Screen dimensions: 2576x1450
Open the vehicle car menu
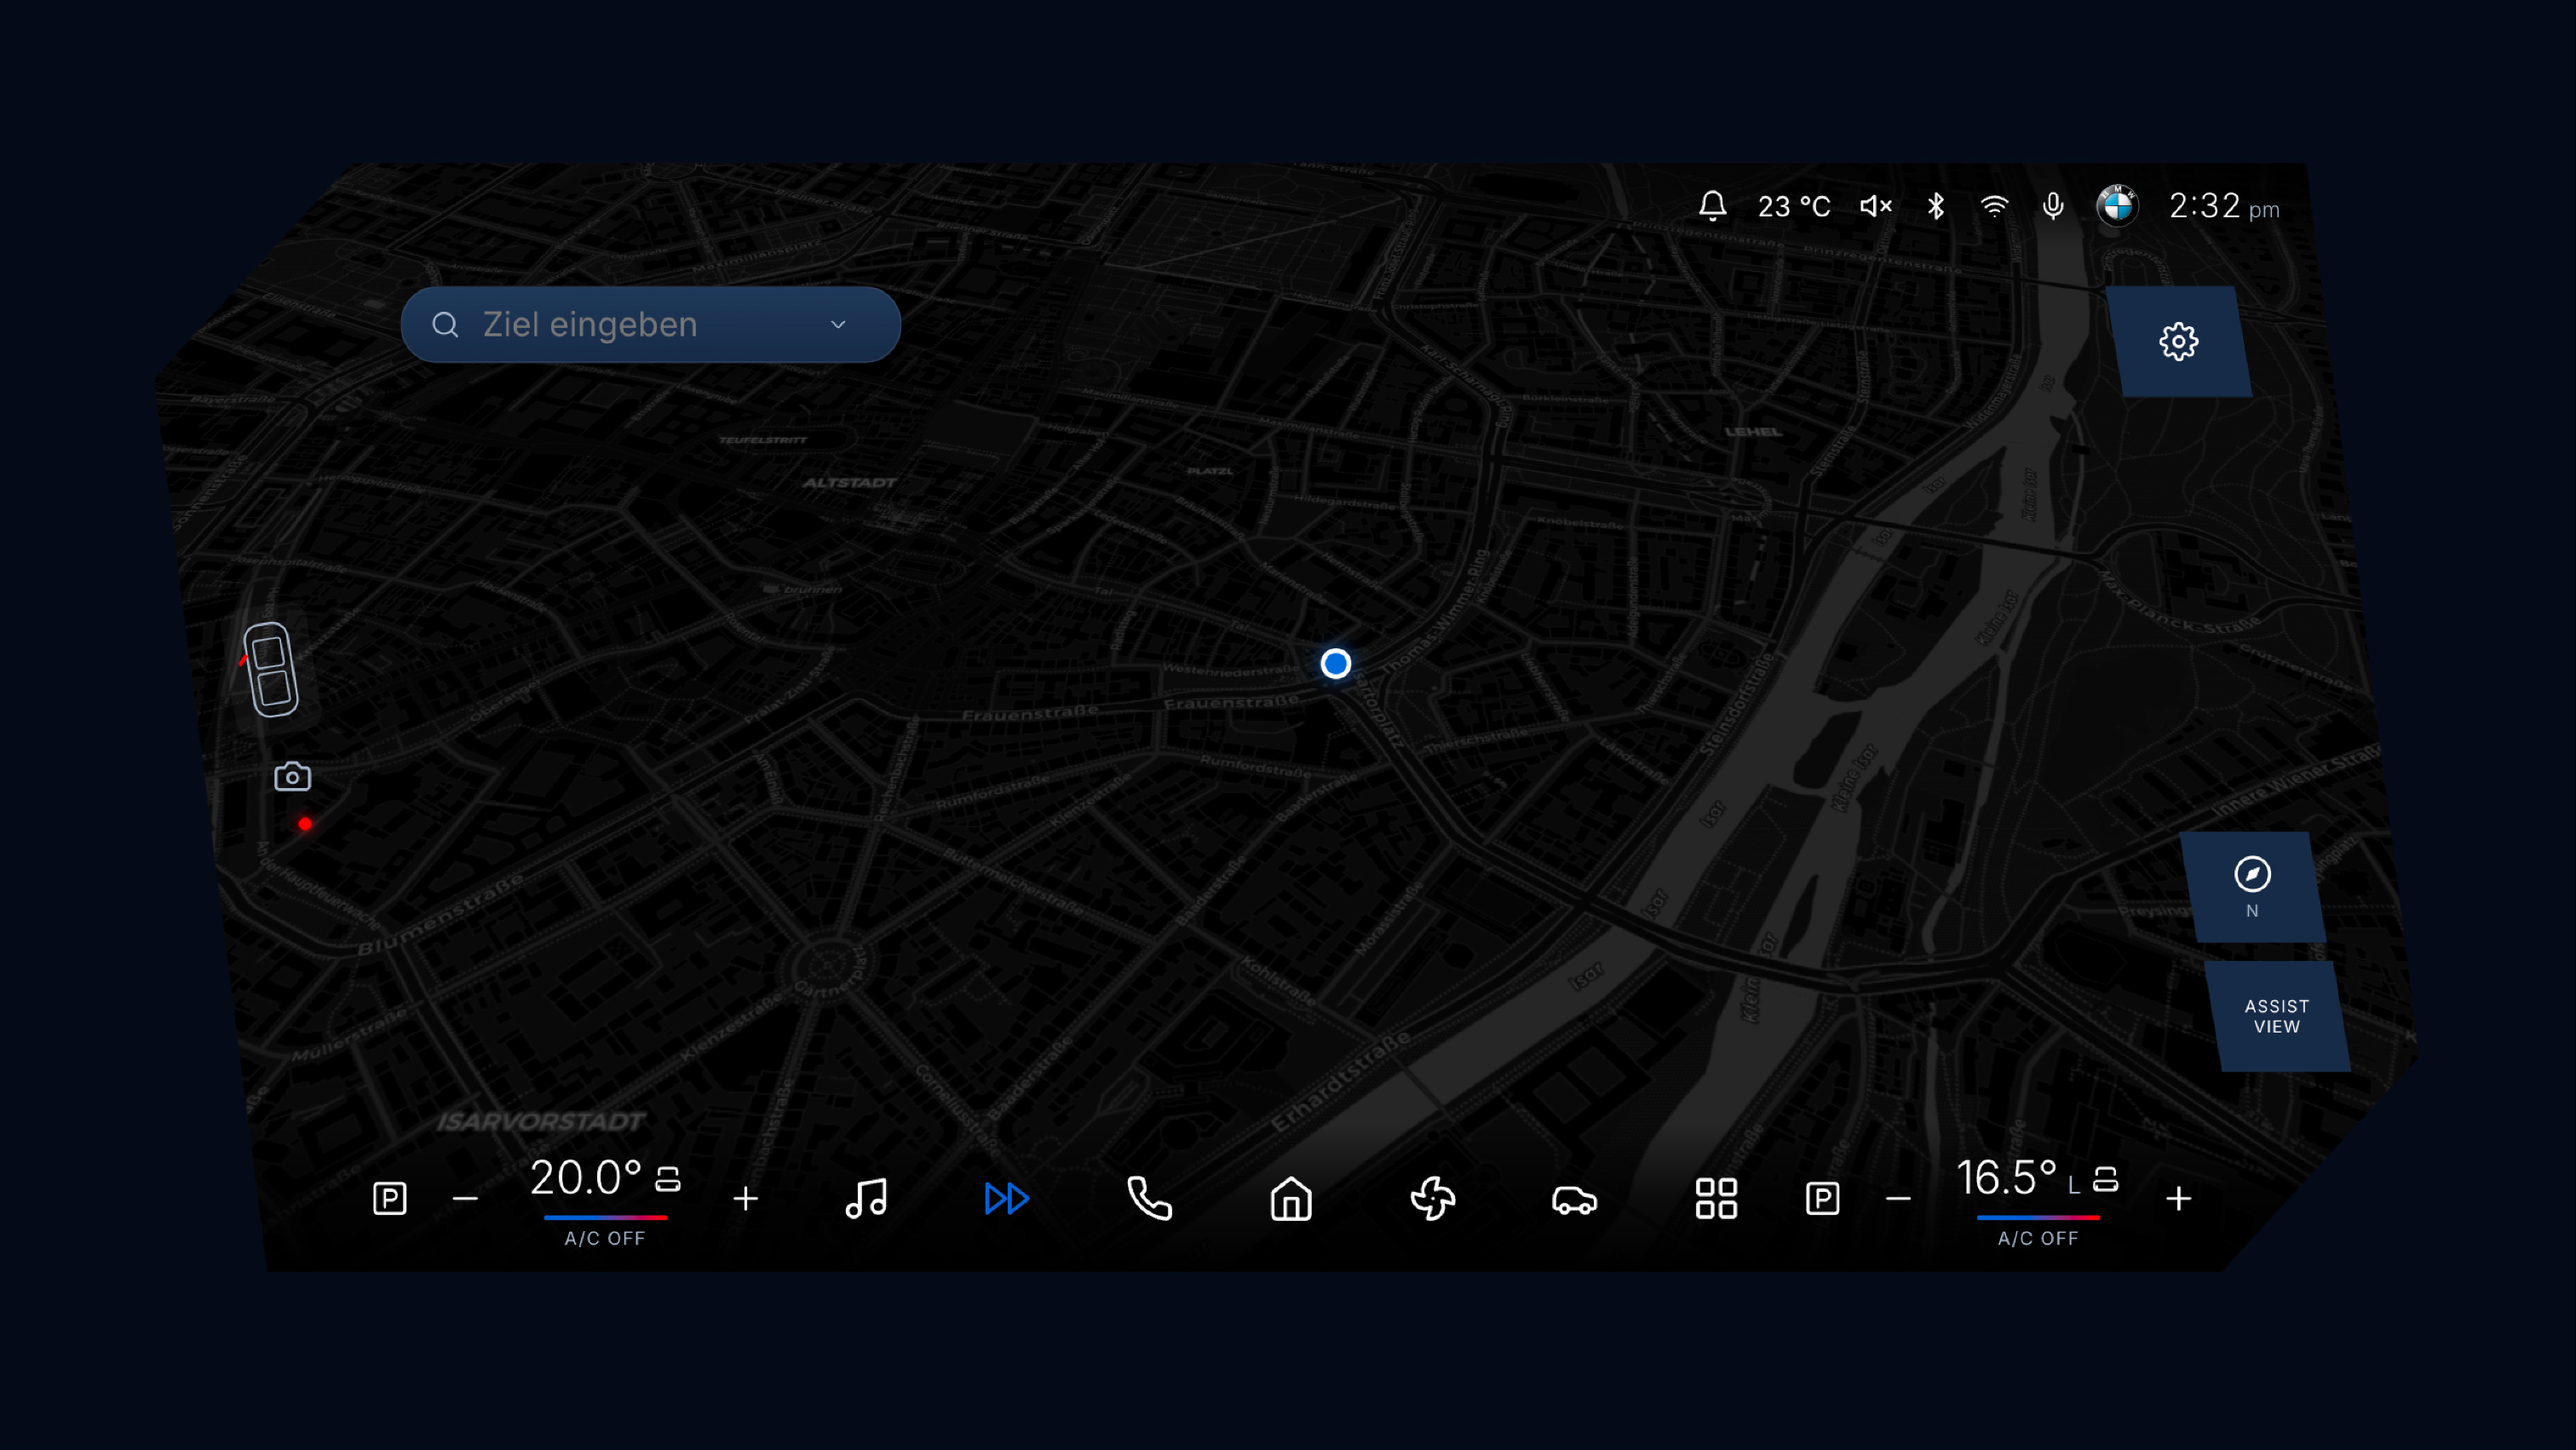click(x=1574, y=1199)
